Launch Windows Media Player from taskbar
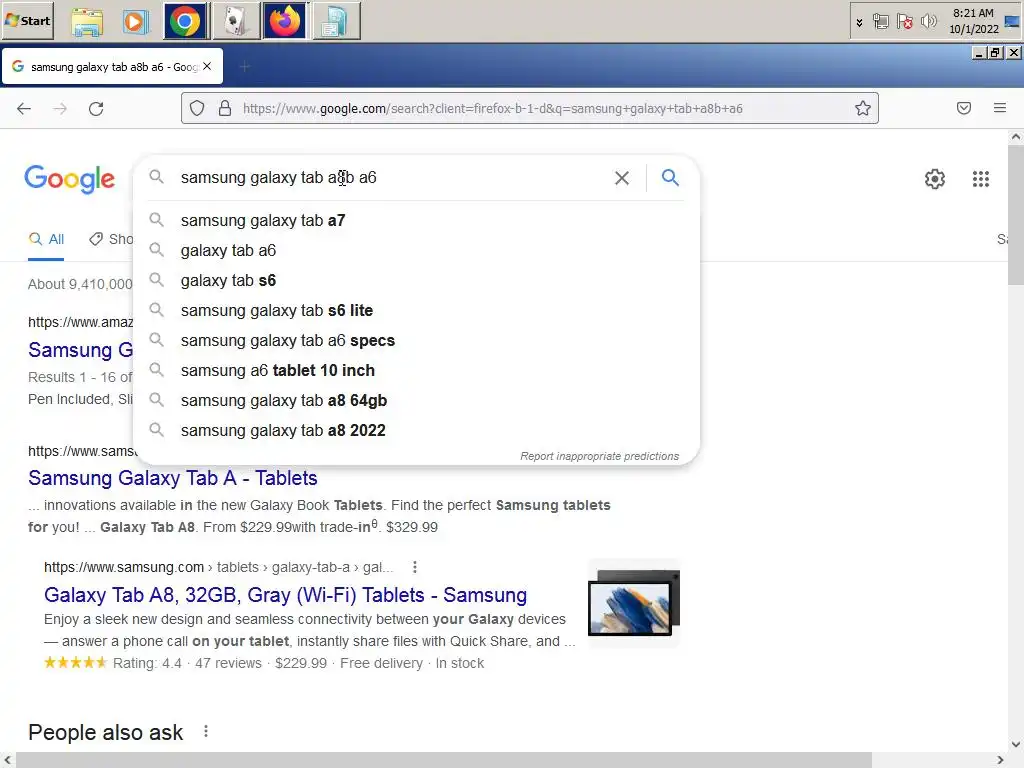 click(135, 22)
